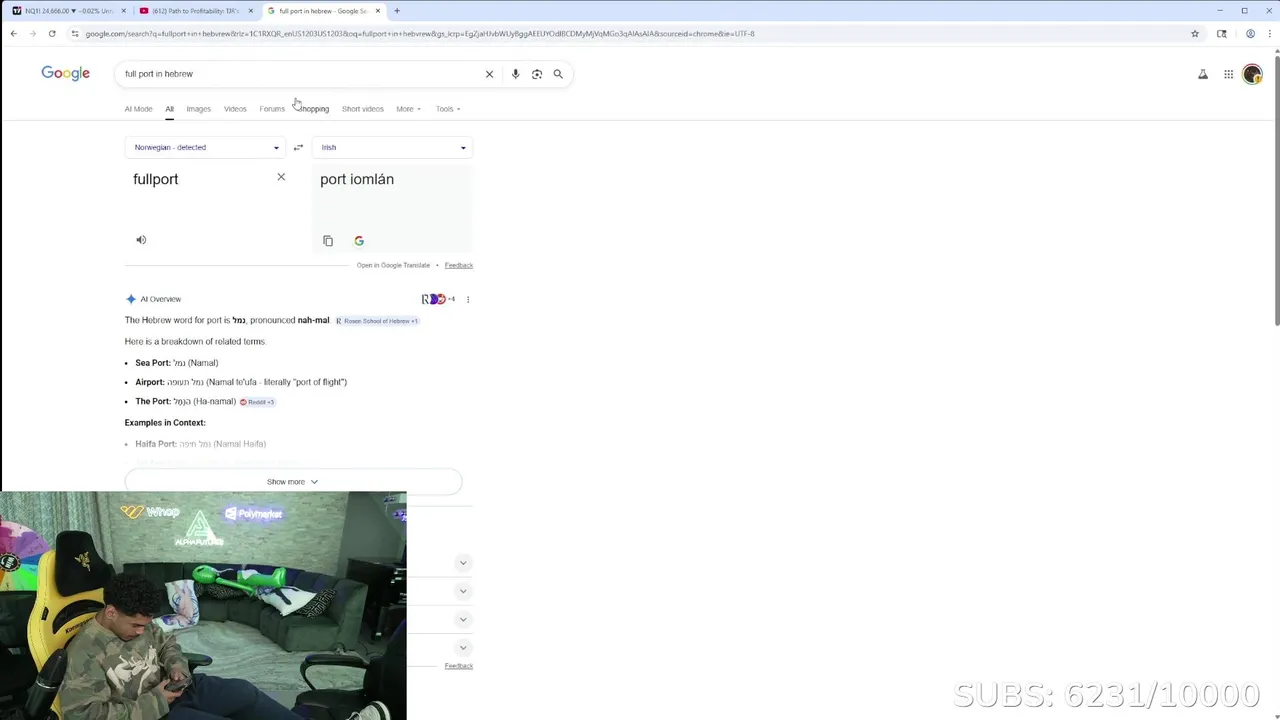Open Chrome profile icon in toolbar
The height and width of the screenshot is (720, 1280).
pyautogui.click(x=1250, y=33)
